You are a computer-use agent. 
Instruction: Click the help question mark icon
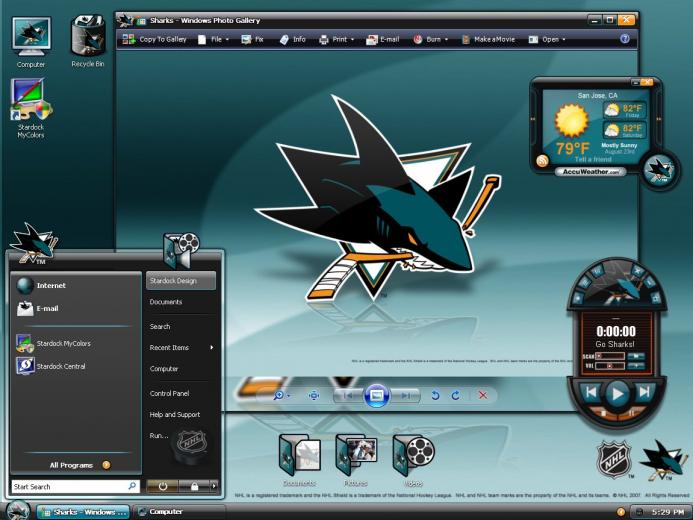coord(625,39)
